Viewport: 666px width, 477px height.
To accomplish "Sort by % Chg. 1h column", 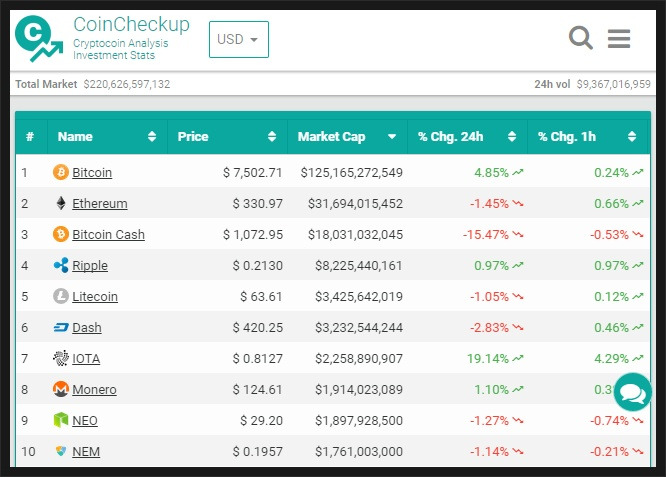I will (x=587, y=136).
